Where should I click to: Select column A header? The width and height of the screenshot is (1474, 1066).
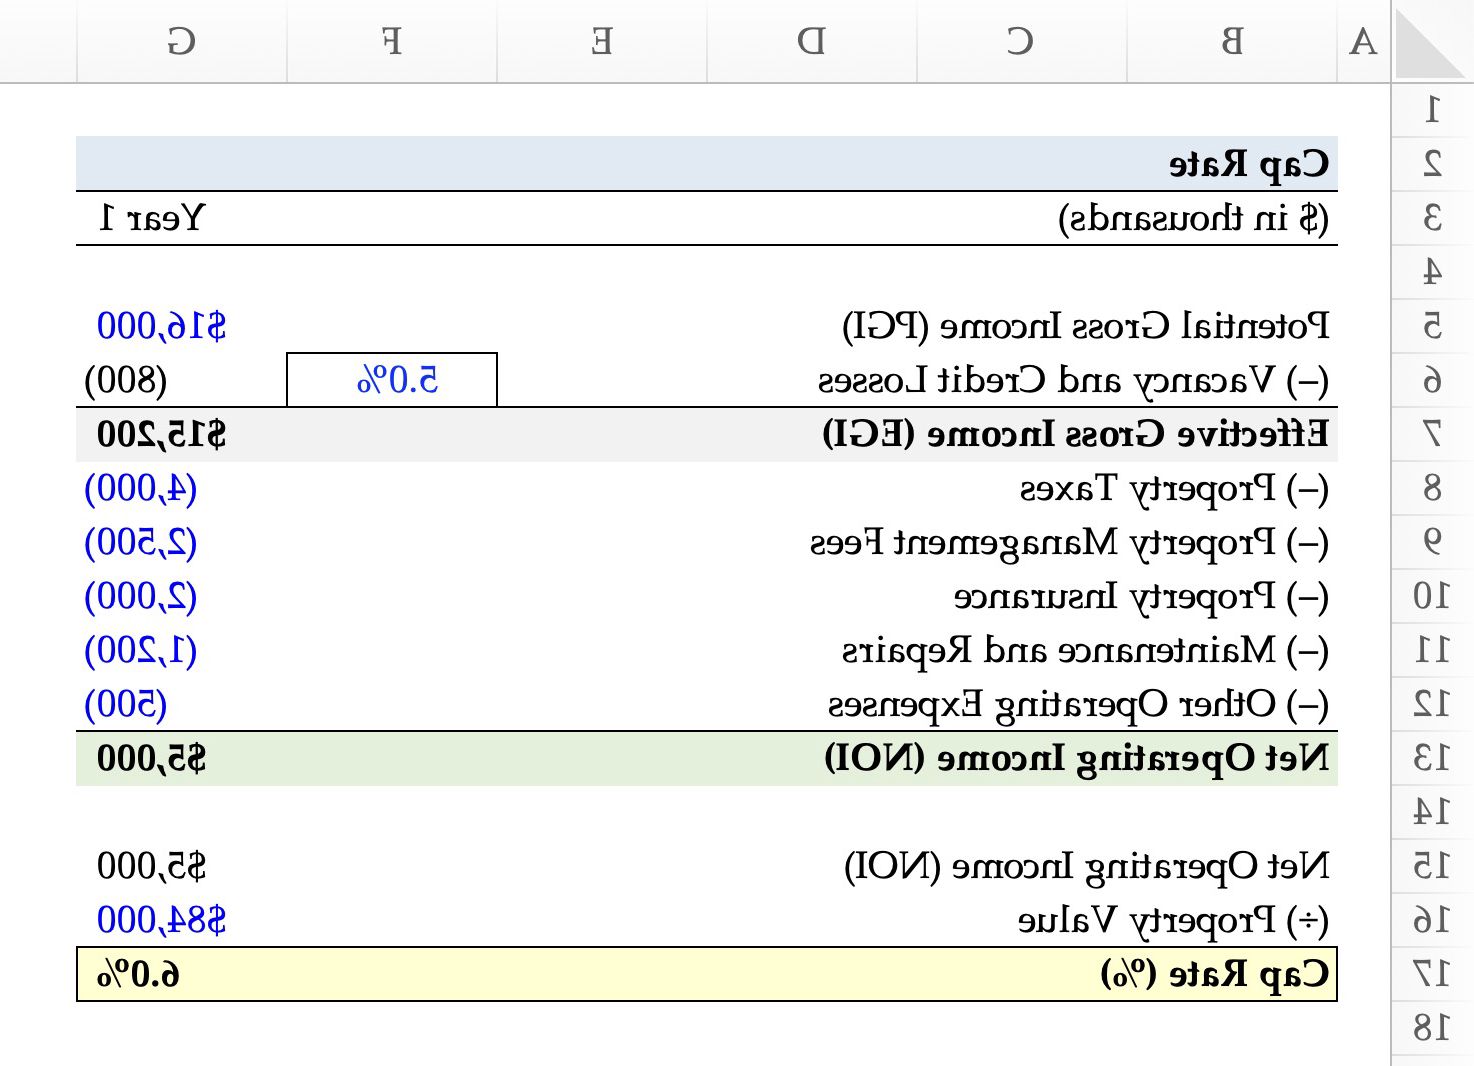(x=1363, y=42)
